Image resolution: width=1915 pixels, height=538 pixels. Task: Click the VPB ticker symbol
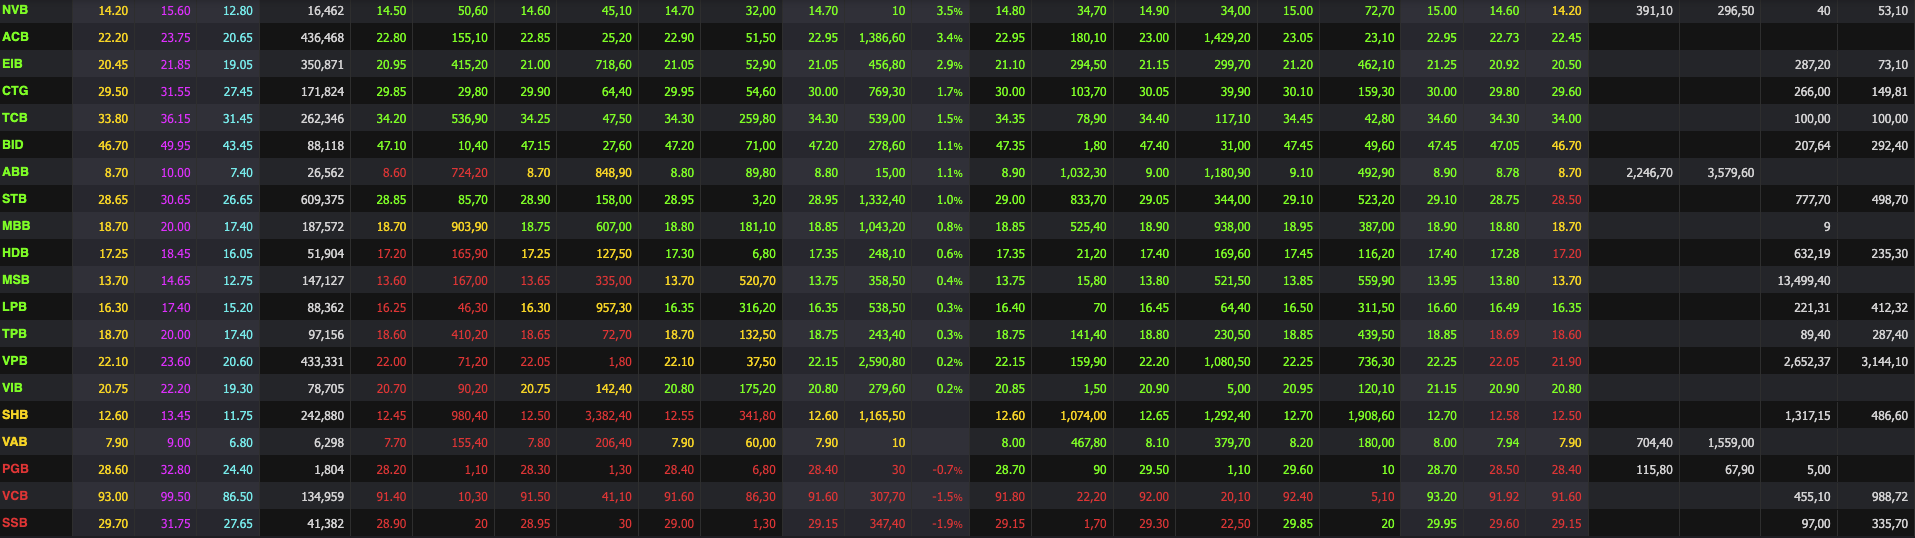15,361
